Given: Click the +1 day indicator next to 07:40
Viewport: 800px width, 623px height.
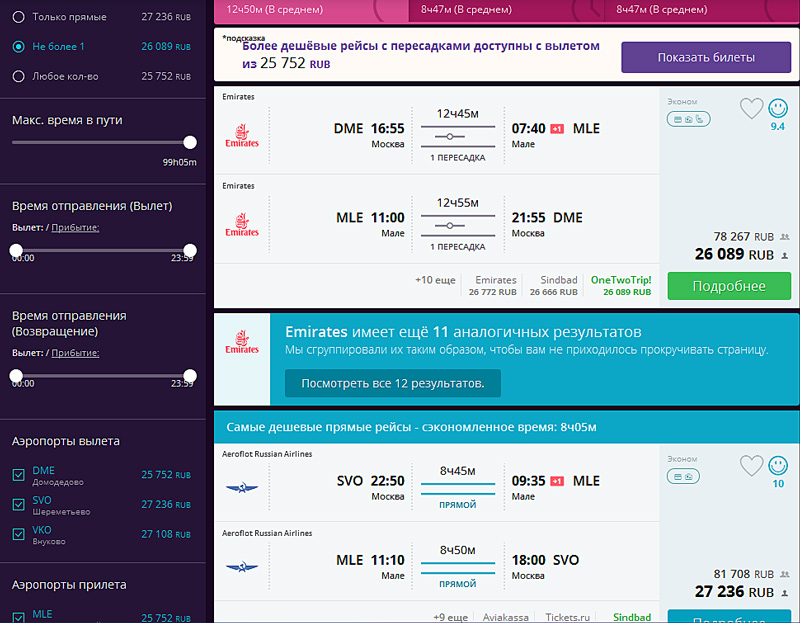Looking at the screenshot, I should tap(557, 129).
